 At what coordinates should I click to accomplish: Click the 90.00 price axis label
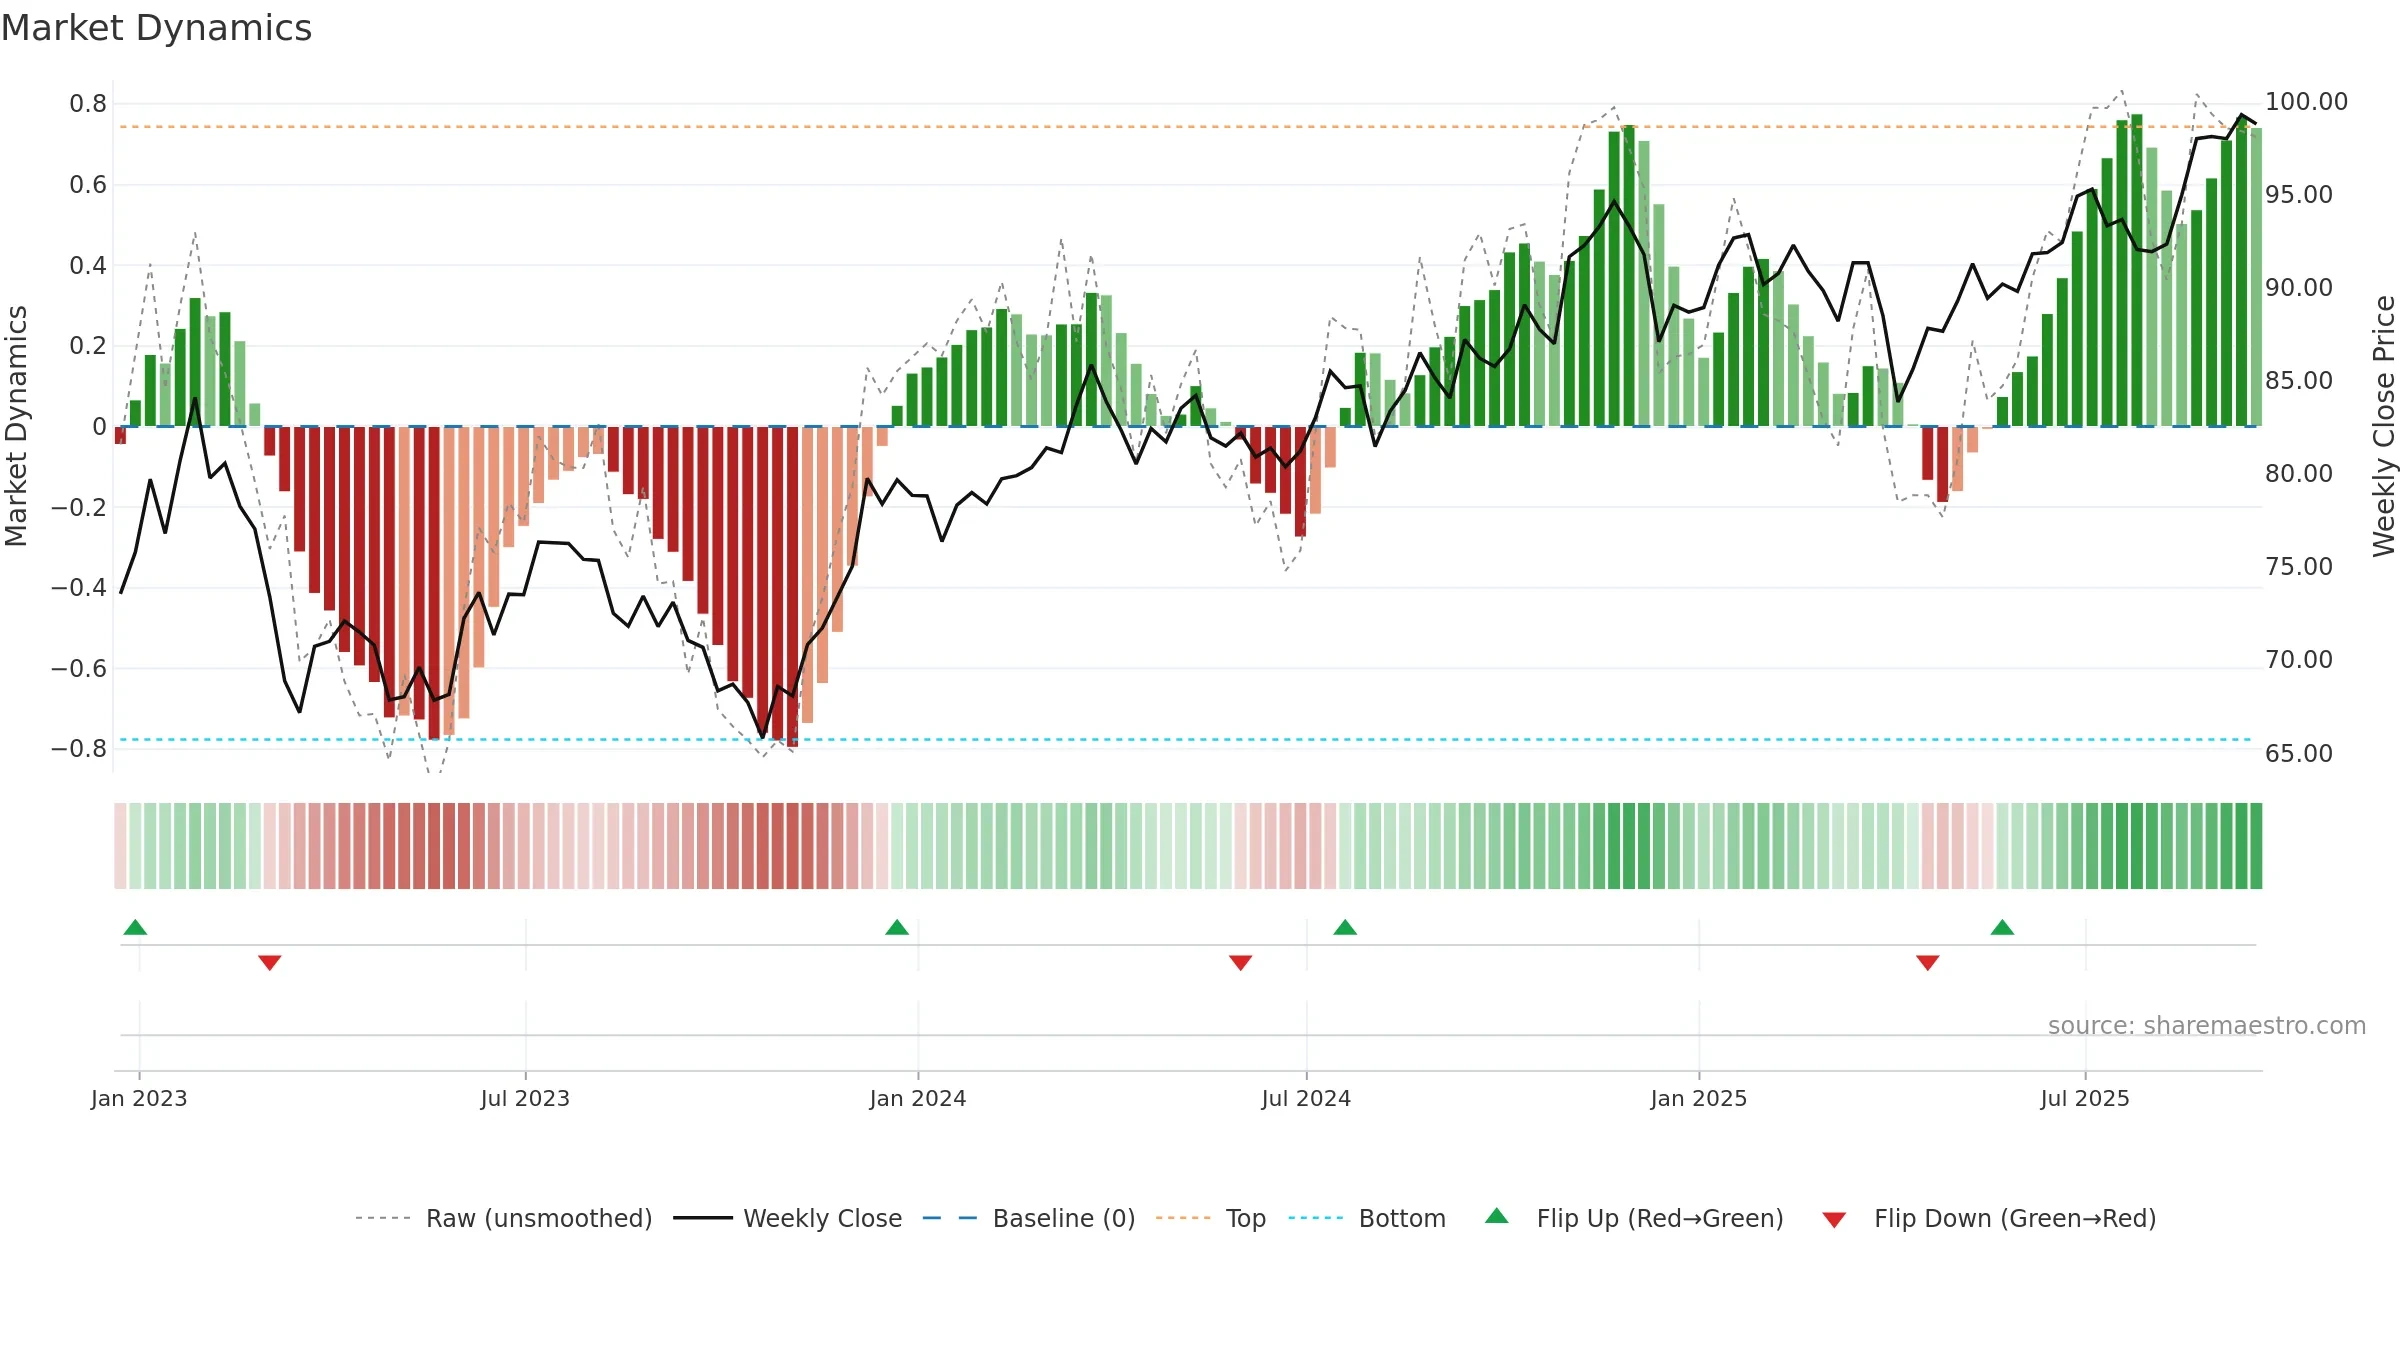click(x=2299, y=288)
